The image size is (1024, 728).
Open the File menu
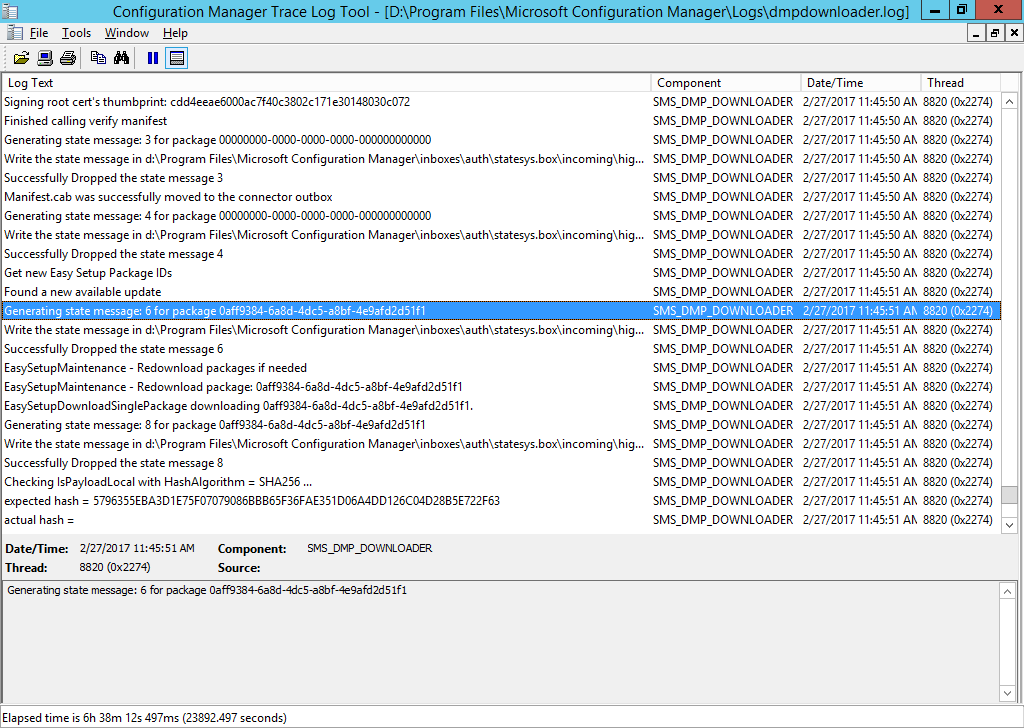tap(39, 33)
